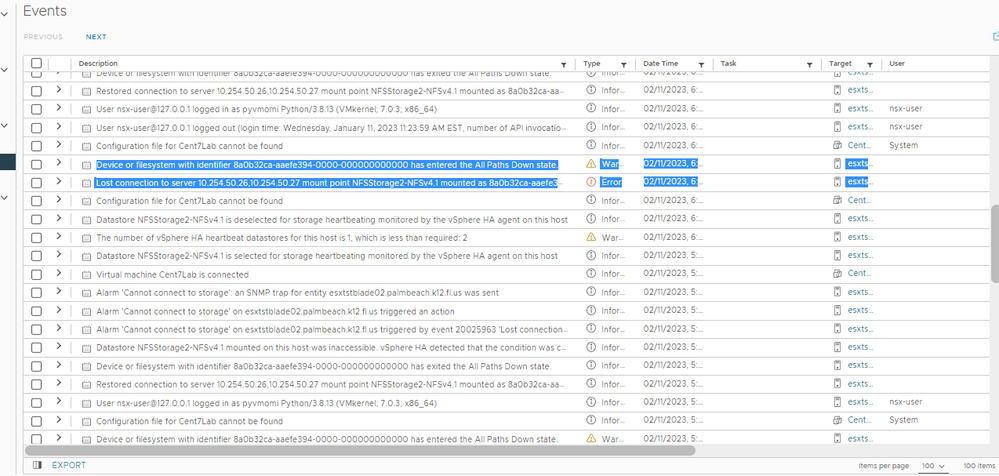Open column picker icon beside Export
This screenshot has width=999, height=476.
click(x=37, y=465)
